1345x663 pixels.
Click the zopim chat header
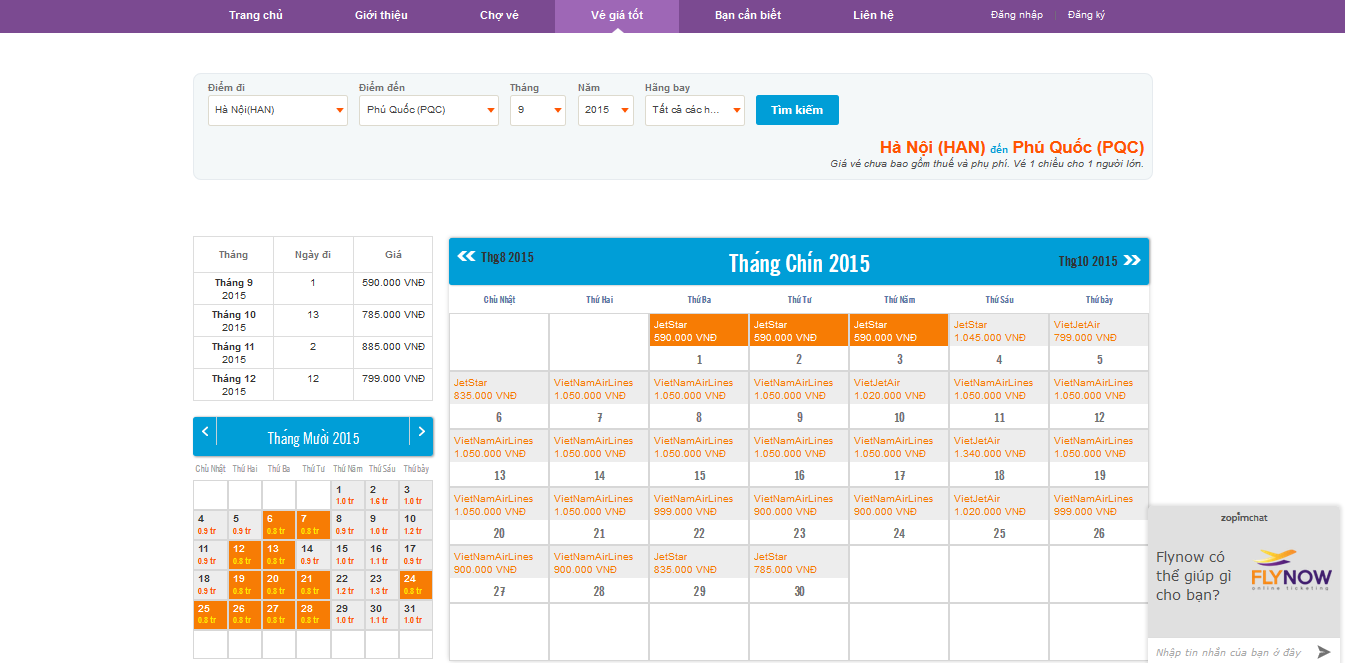[1244, 517]
